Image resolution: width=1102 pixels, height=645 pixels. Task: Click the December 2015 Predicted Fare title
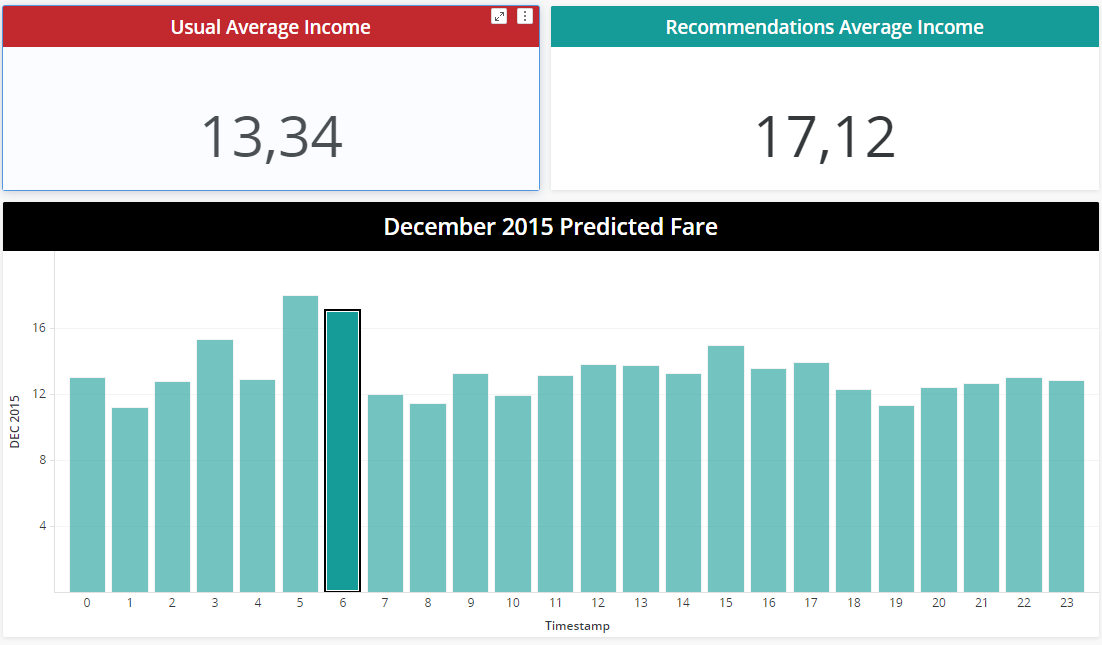point(550,227)
